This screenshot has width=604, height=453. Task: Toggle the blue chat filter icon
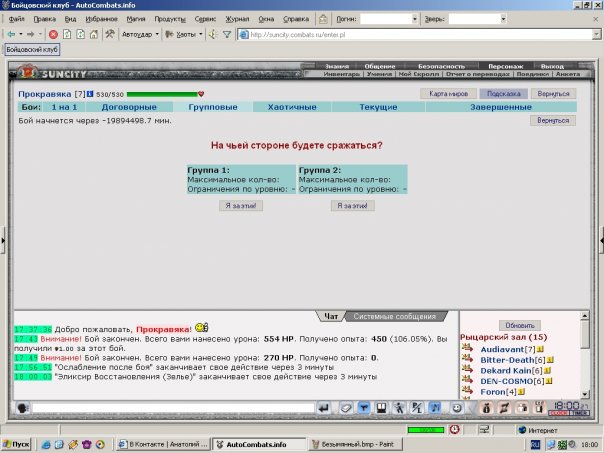(x=364, y=408)
